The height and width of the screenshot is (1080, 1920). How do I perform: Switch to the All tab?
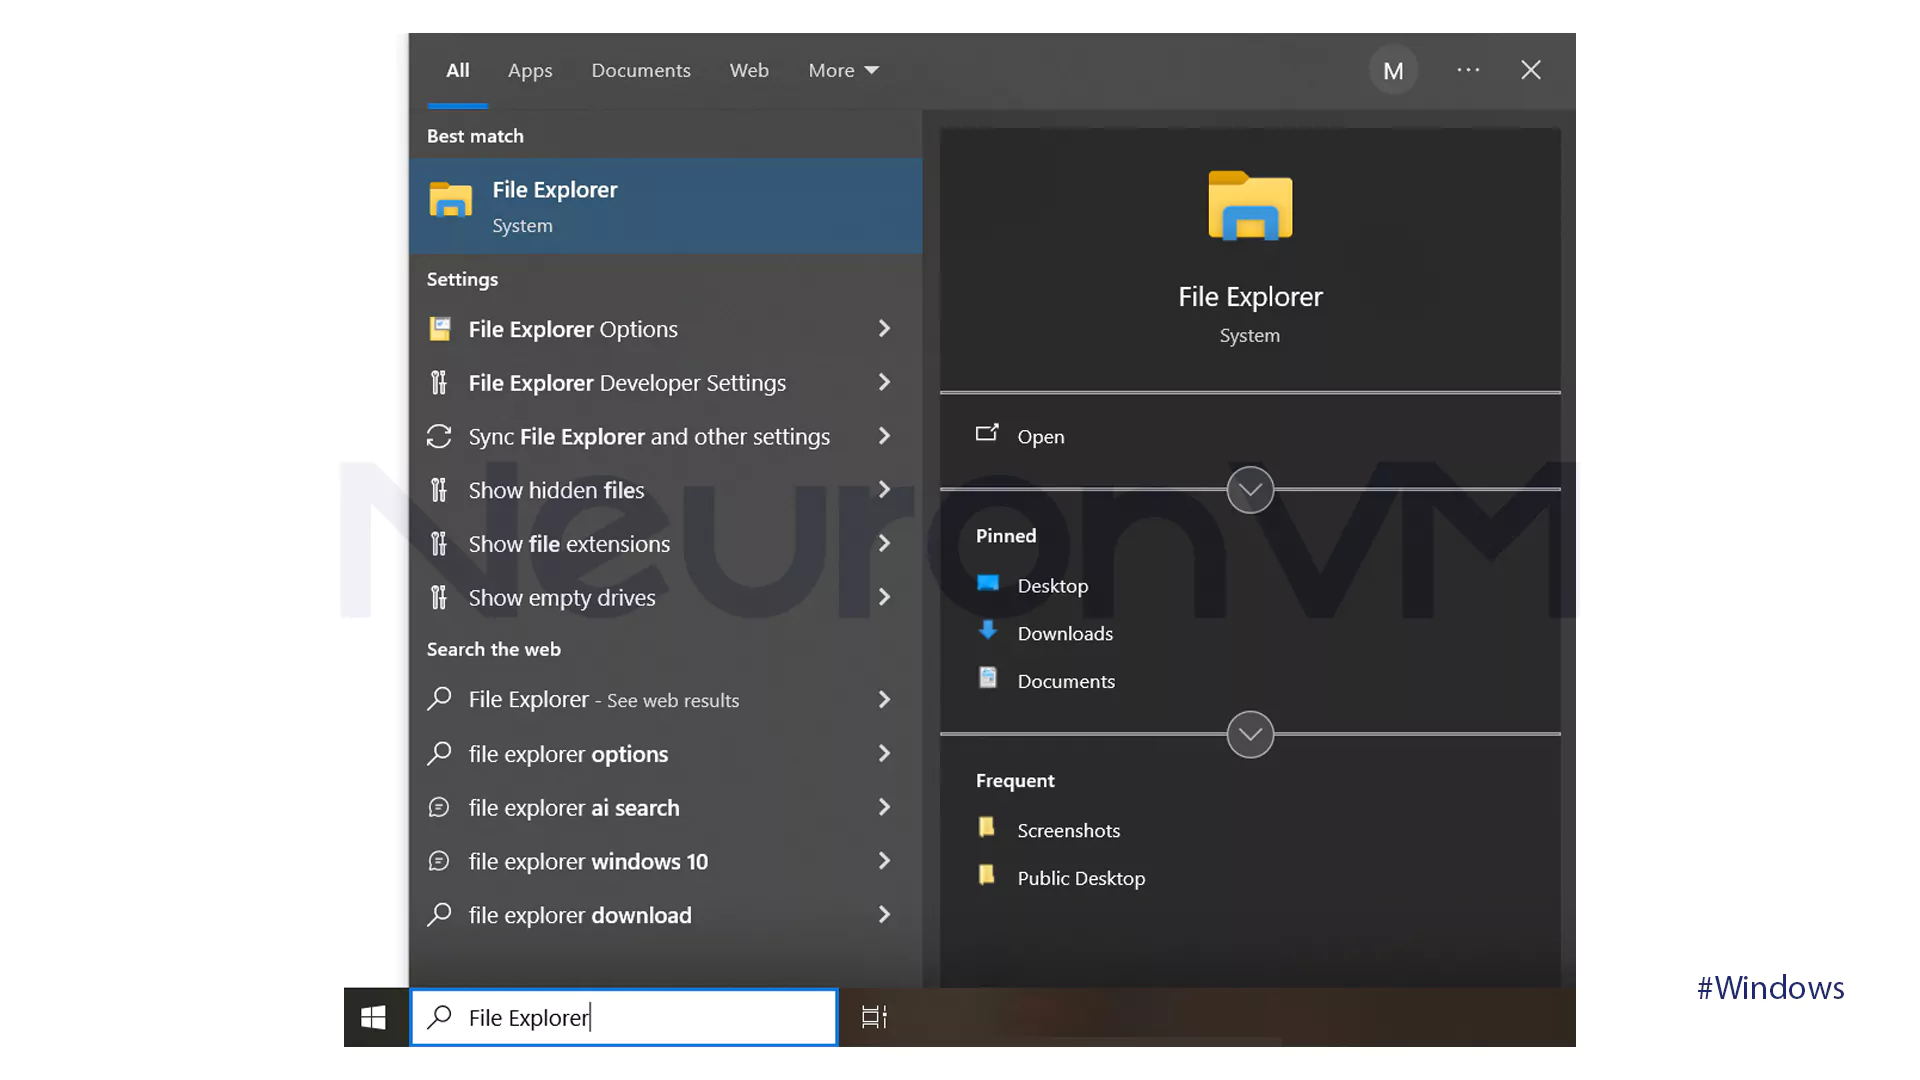(458, 70)
